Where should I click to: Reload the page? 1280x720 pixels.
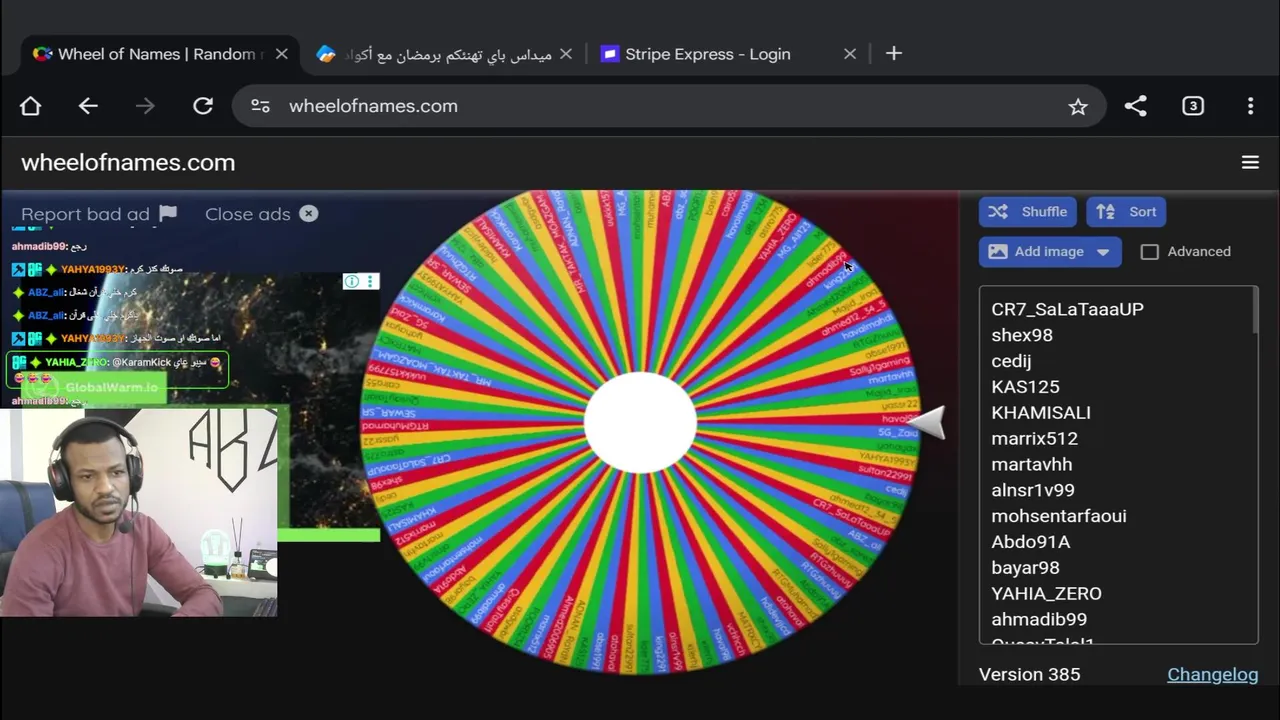[x=203, y=106]
